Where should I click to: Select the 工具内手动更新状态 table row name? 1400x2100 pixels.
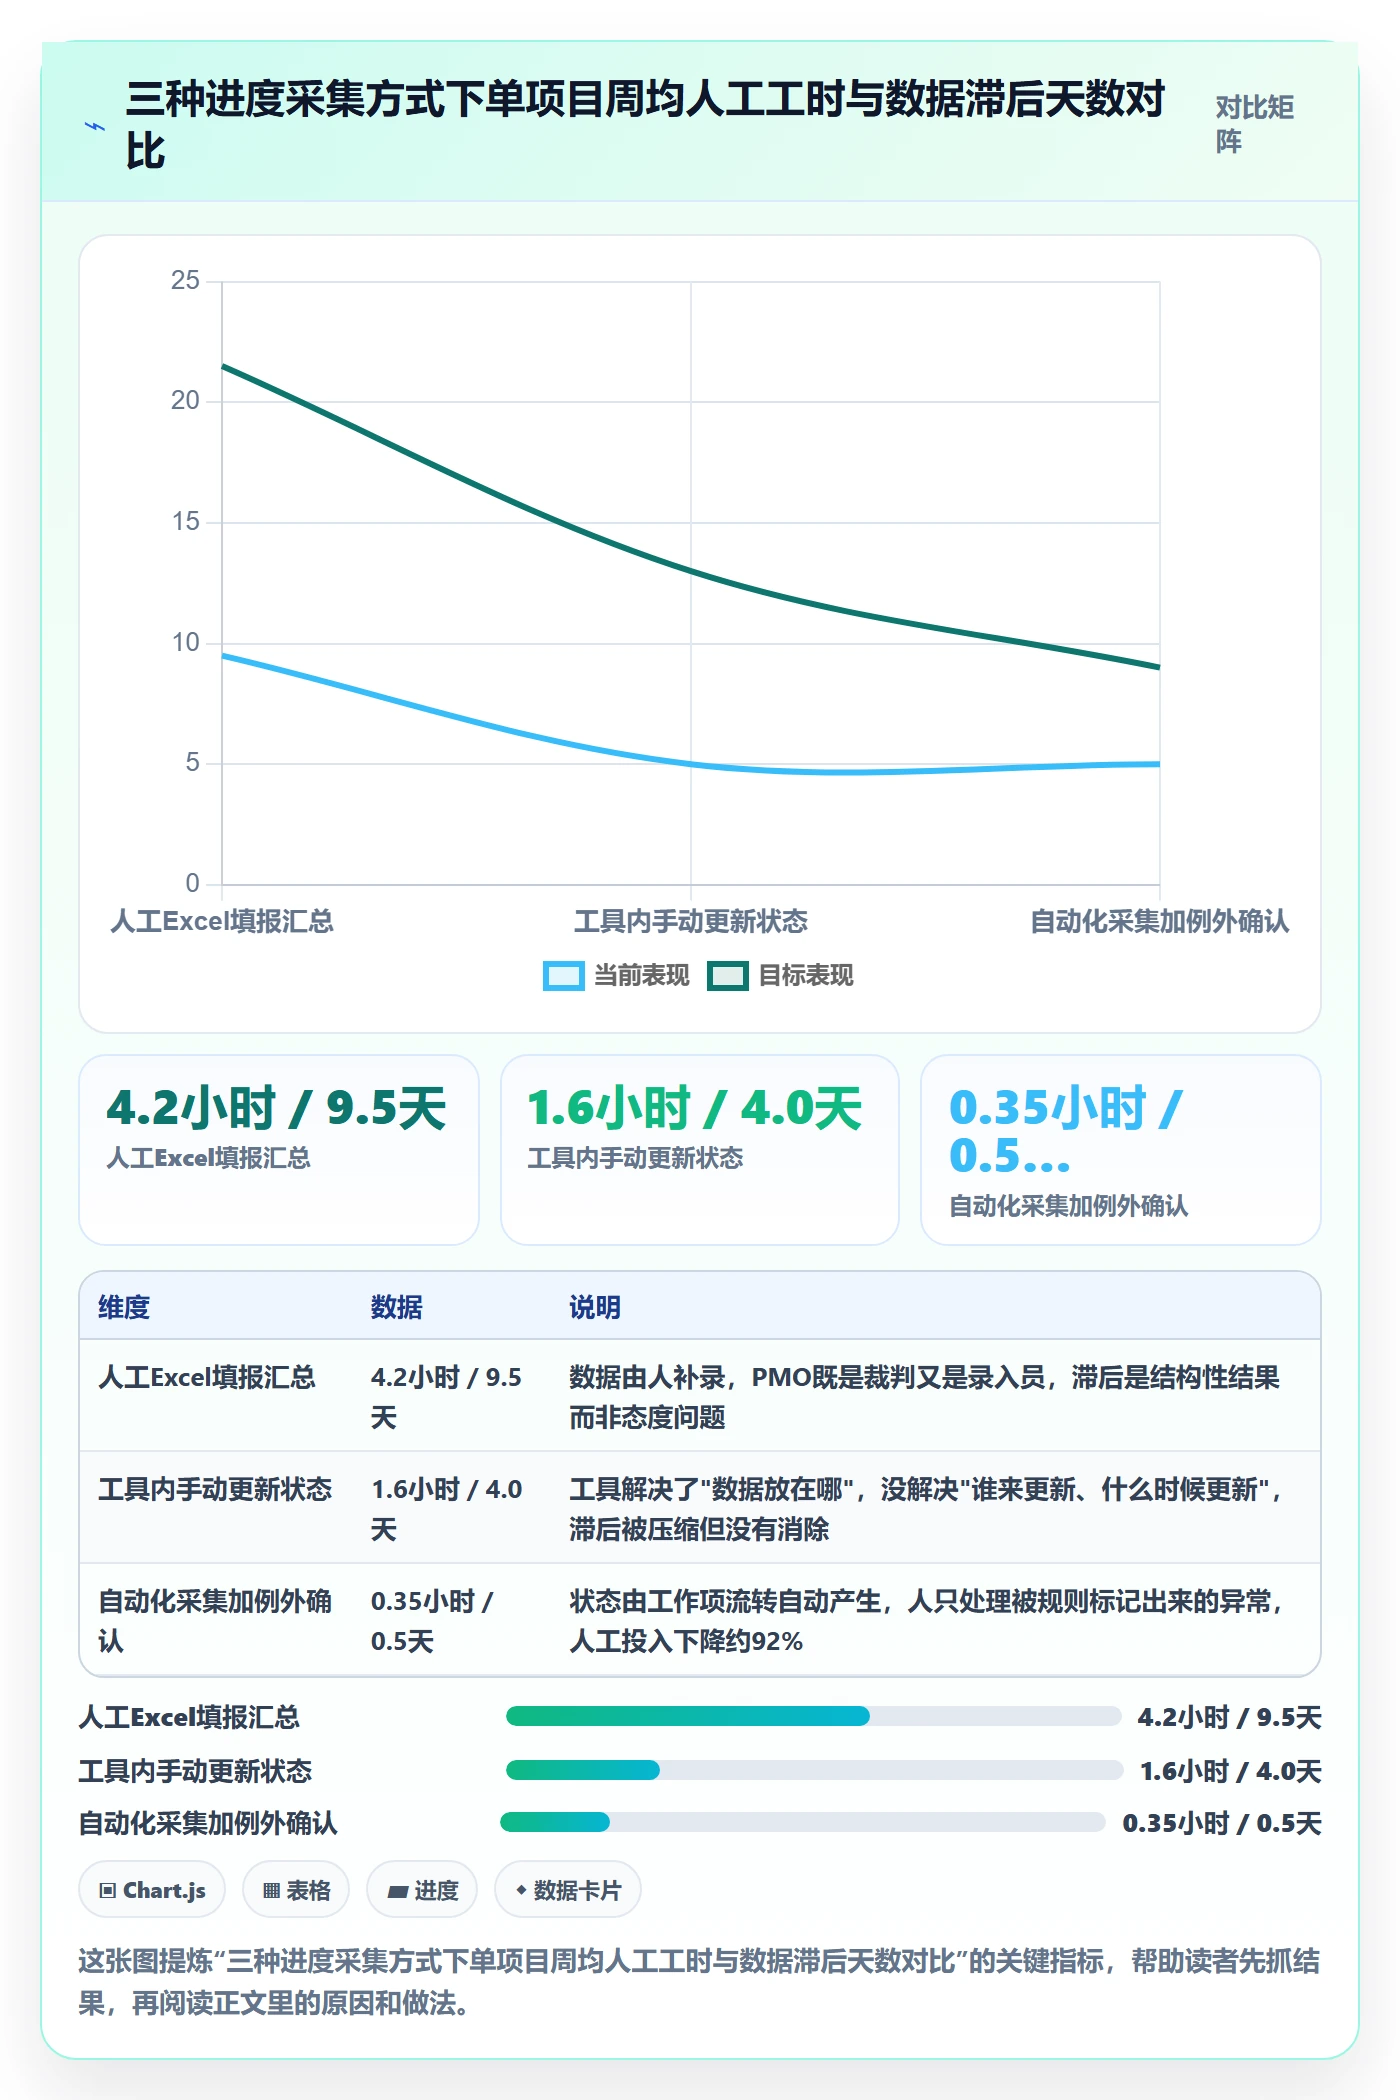[215, 1489]
